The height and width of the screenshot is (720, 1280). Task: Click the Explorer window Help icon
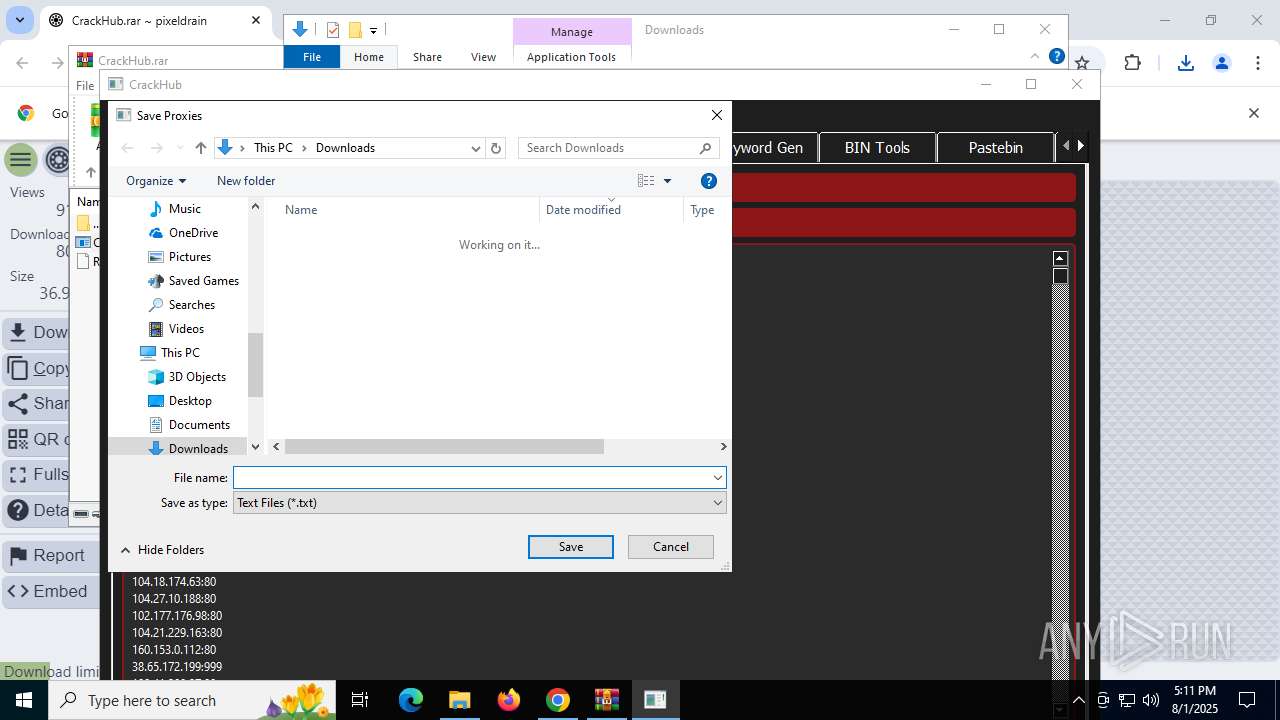coord(1056,57)
